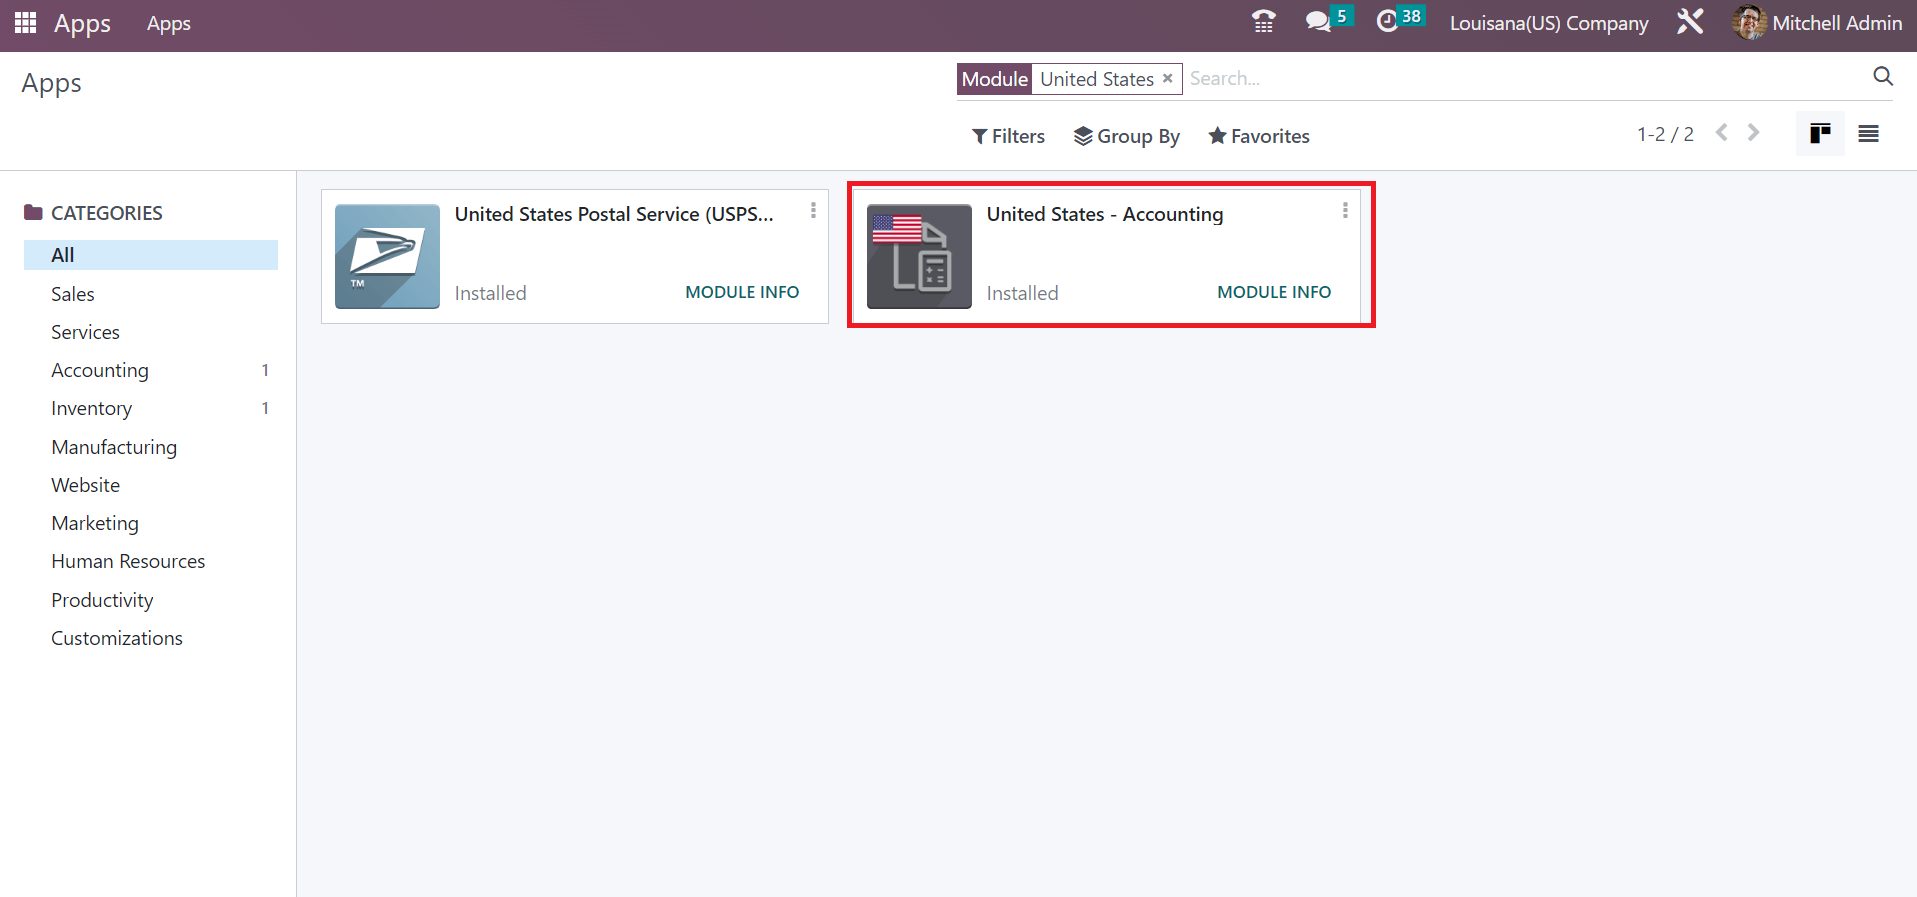The width and height of the screenshot is (1917, 897).
Task: Click the CATEGORIES folder icon
Action: (x=34, y=212)
